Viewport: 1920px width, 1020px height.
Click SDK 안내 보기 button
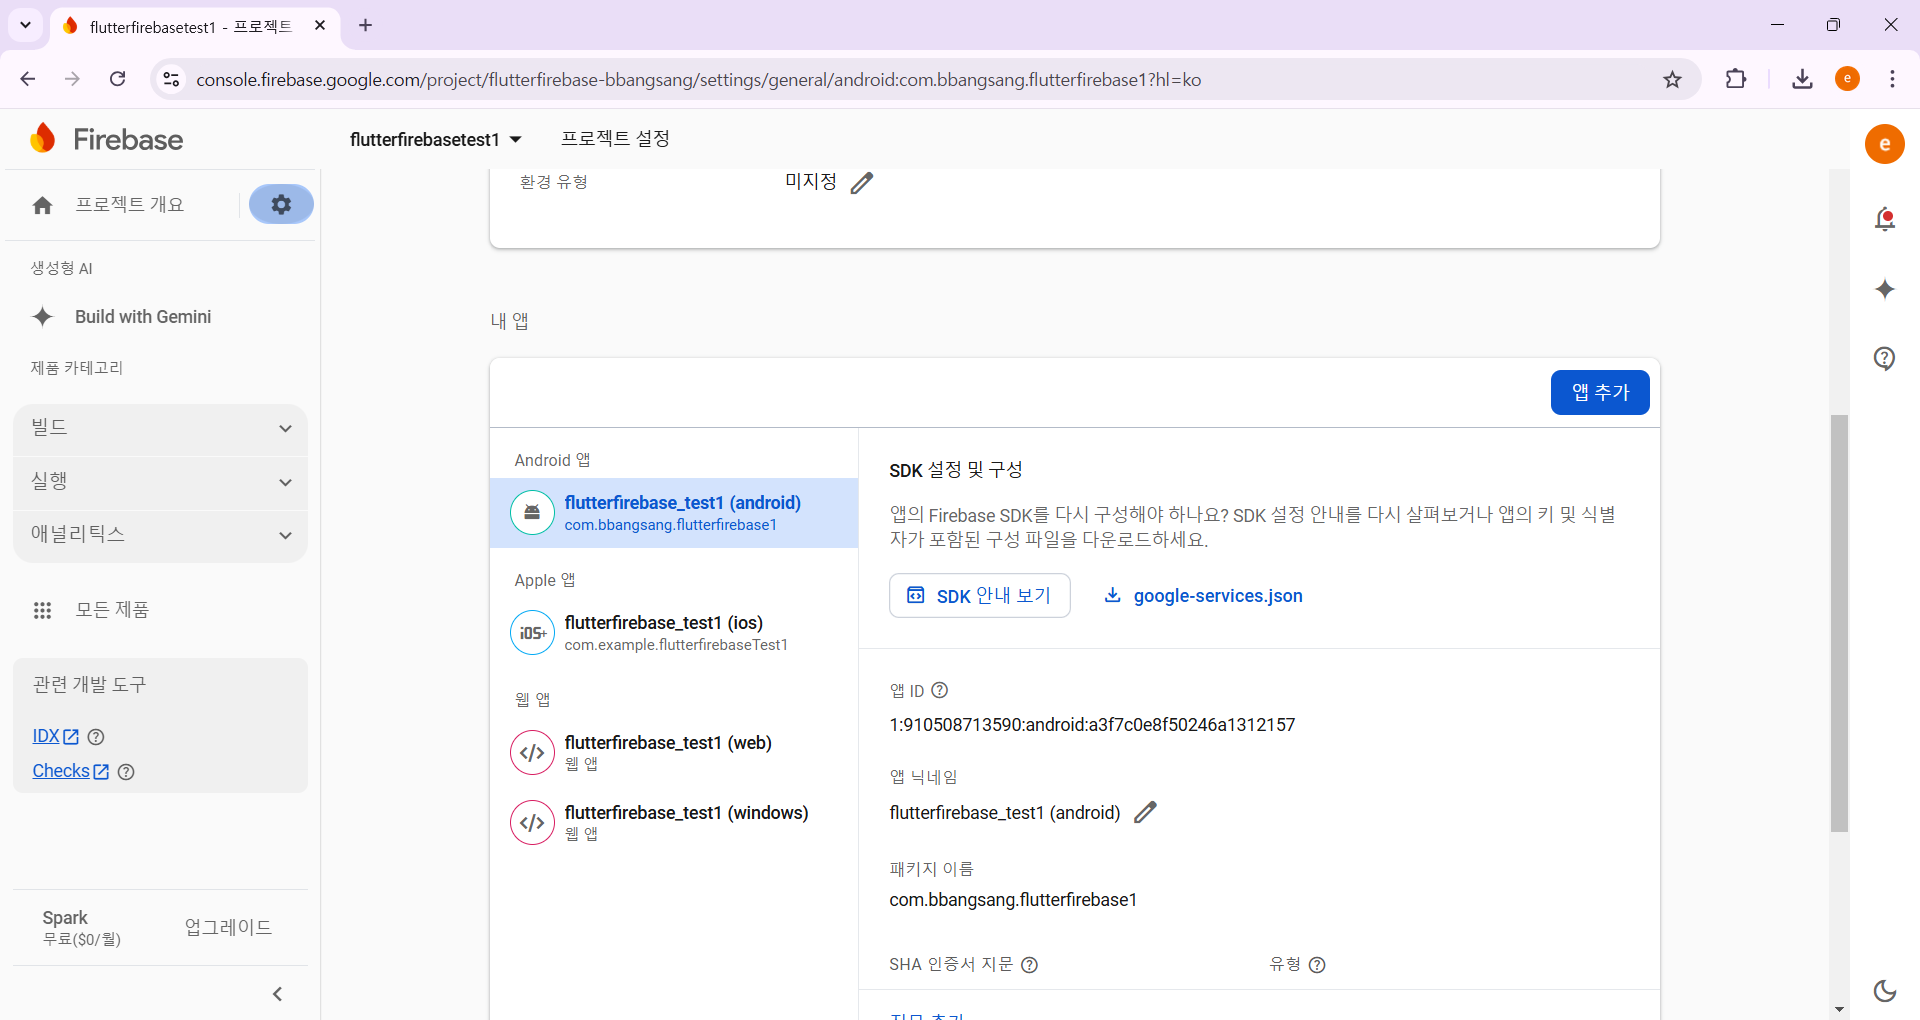tap(980, 596)
